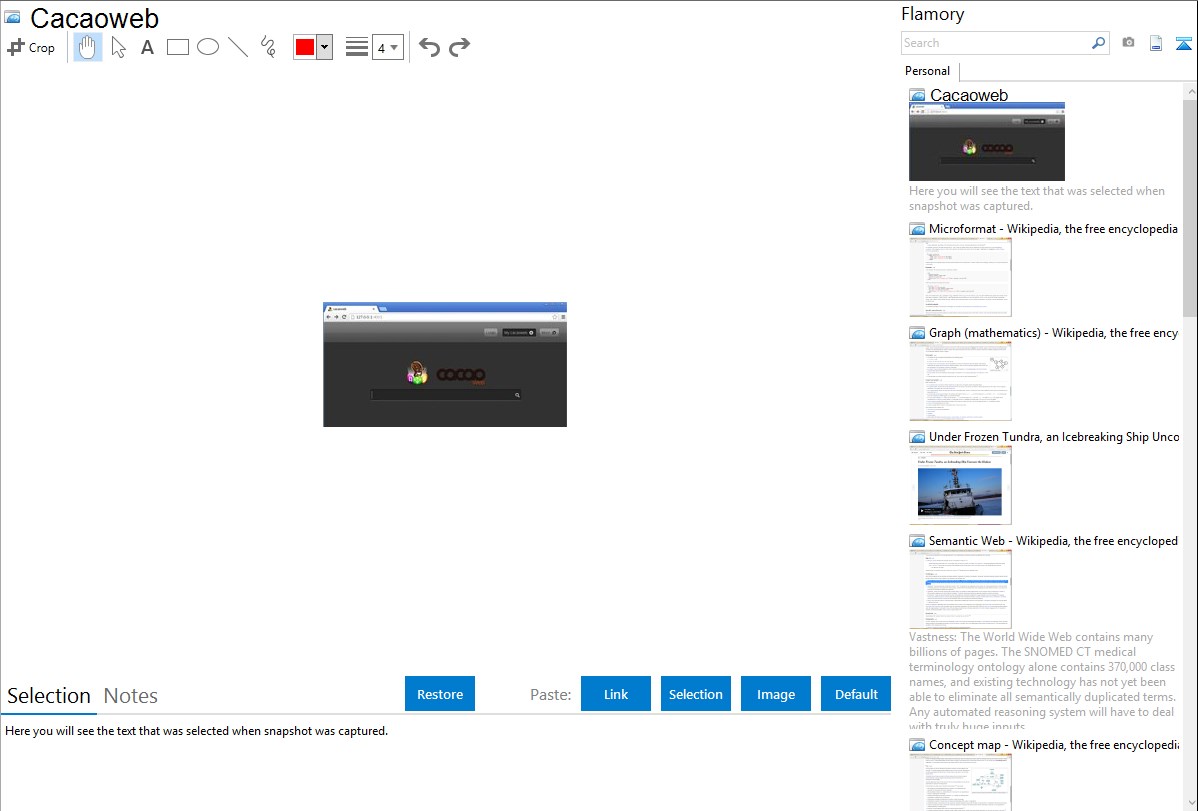Click the sidebar vertical scrollbar thumb

(x=1190, y=208)
